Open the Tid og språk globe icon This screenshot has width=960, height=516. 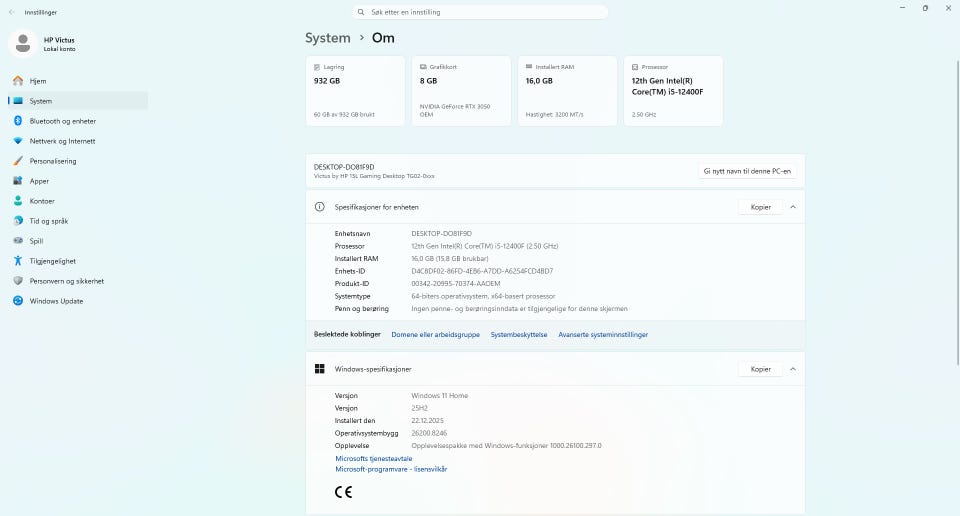[x=18, y=221]
